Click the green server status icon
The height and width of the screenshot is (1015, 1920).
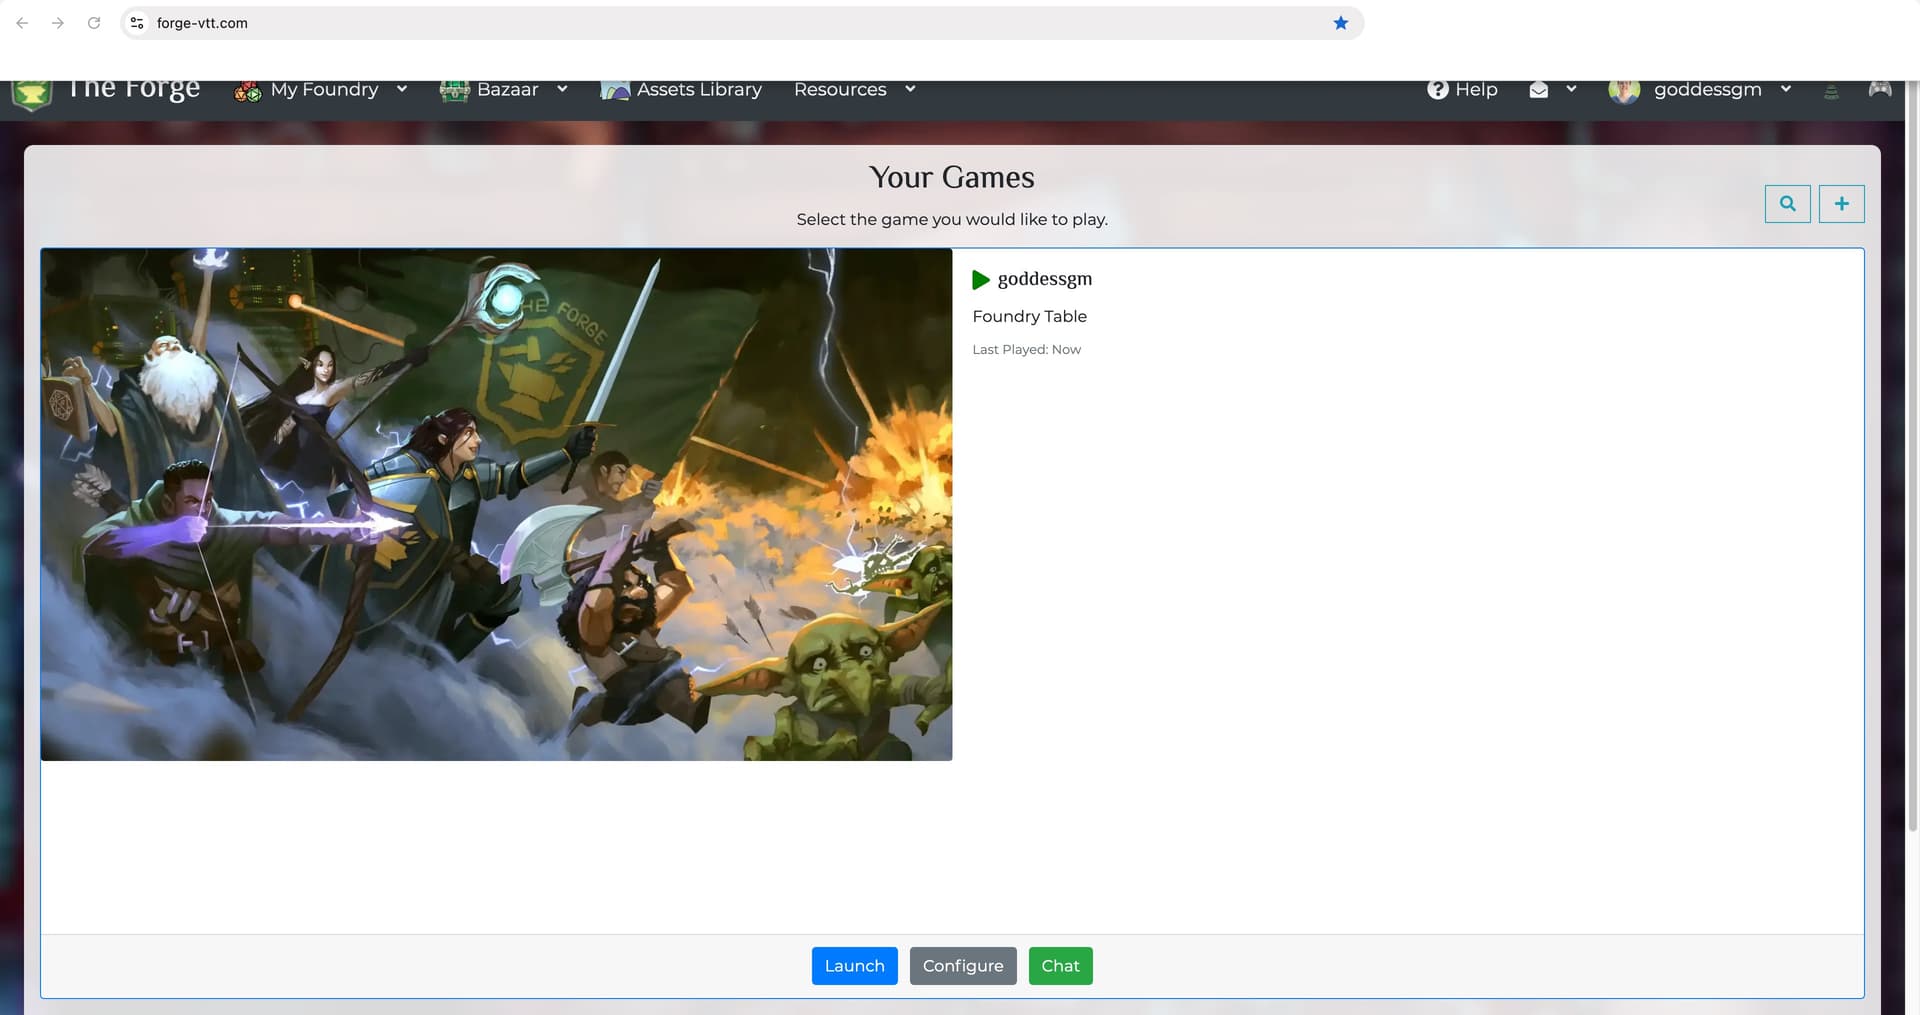point(1831,92)
